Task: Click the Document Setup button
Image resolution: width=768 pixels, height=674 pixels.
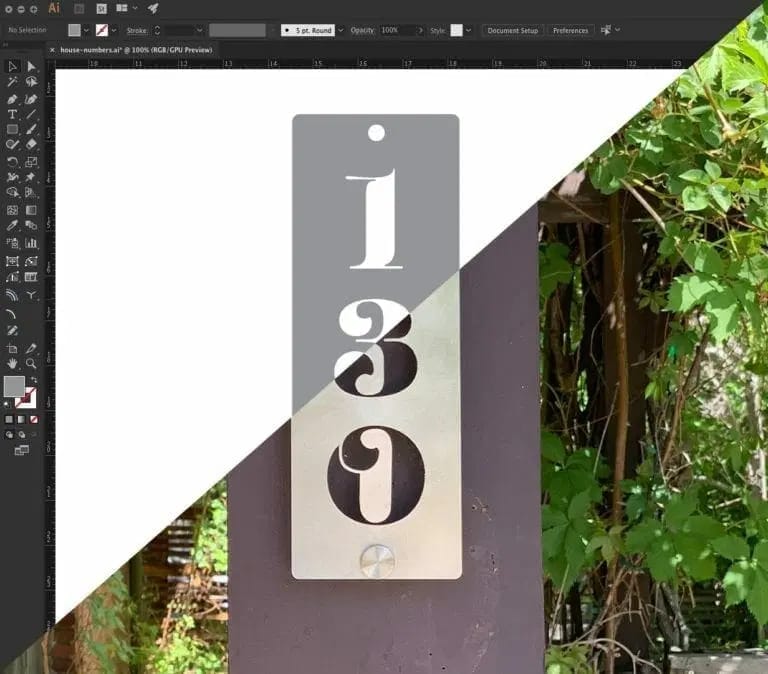Action: 512,30
